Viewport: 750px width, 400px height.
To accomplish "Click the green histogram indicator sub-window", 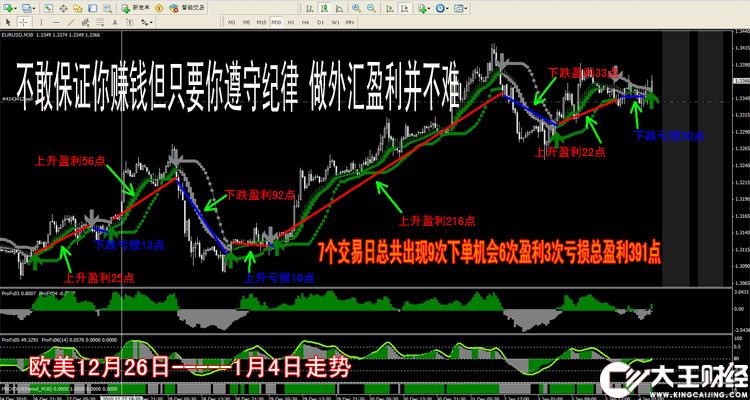I will tap(366, 311).
